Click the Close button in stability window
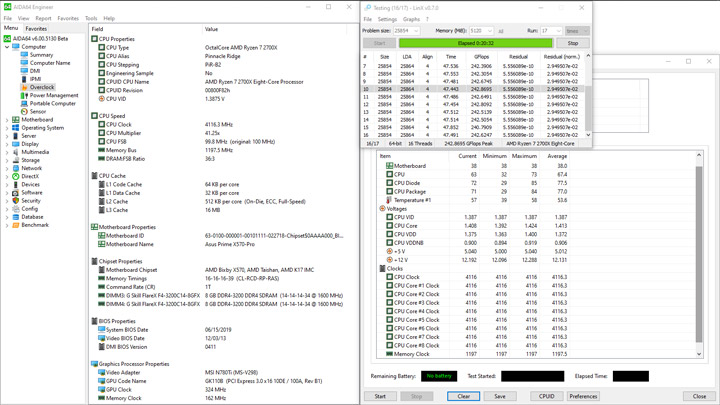The image size is (720, 405). pyautogui.click(x=699, y=396)
